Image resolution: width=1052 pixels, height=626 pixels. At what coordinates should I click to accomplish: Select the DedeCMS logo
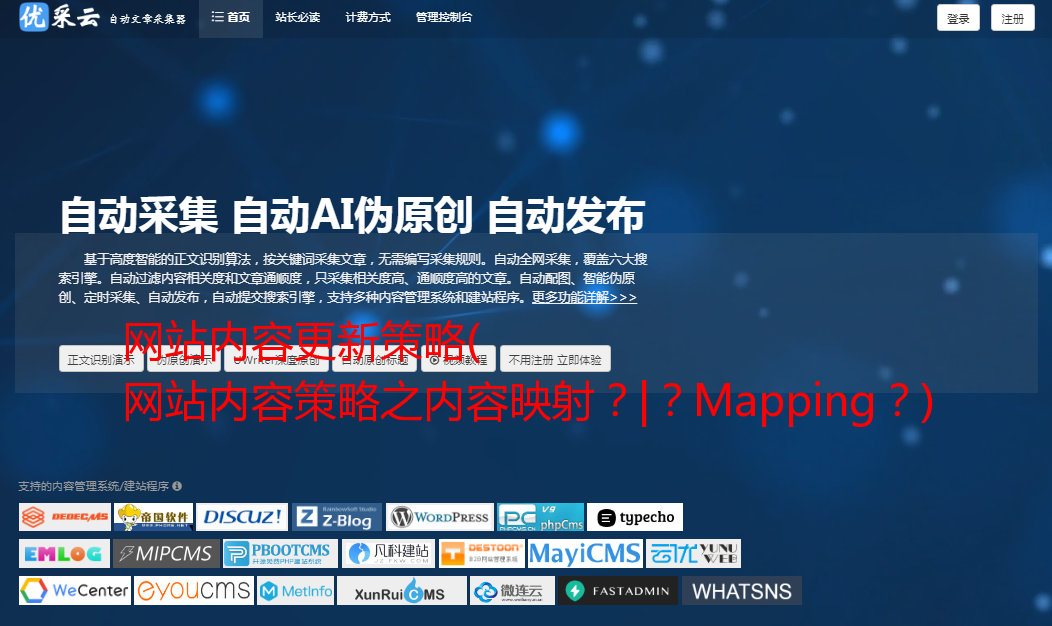(64, 517)
